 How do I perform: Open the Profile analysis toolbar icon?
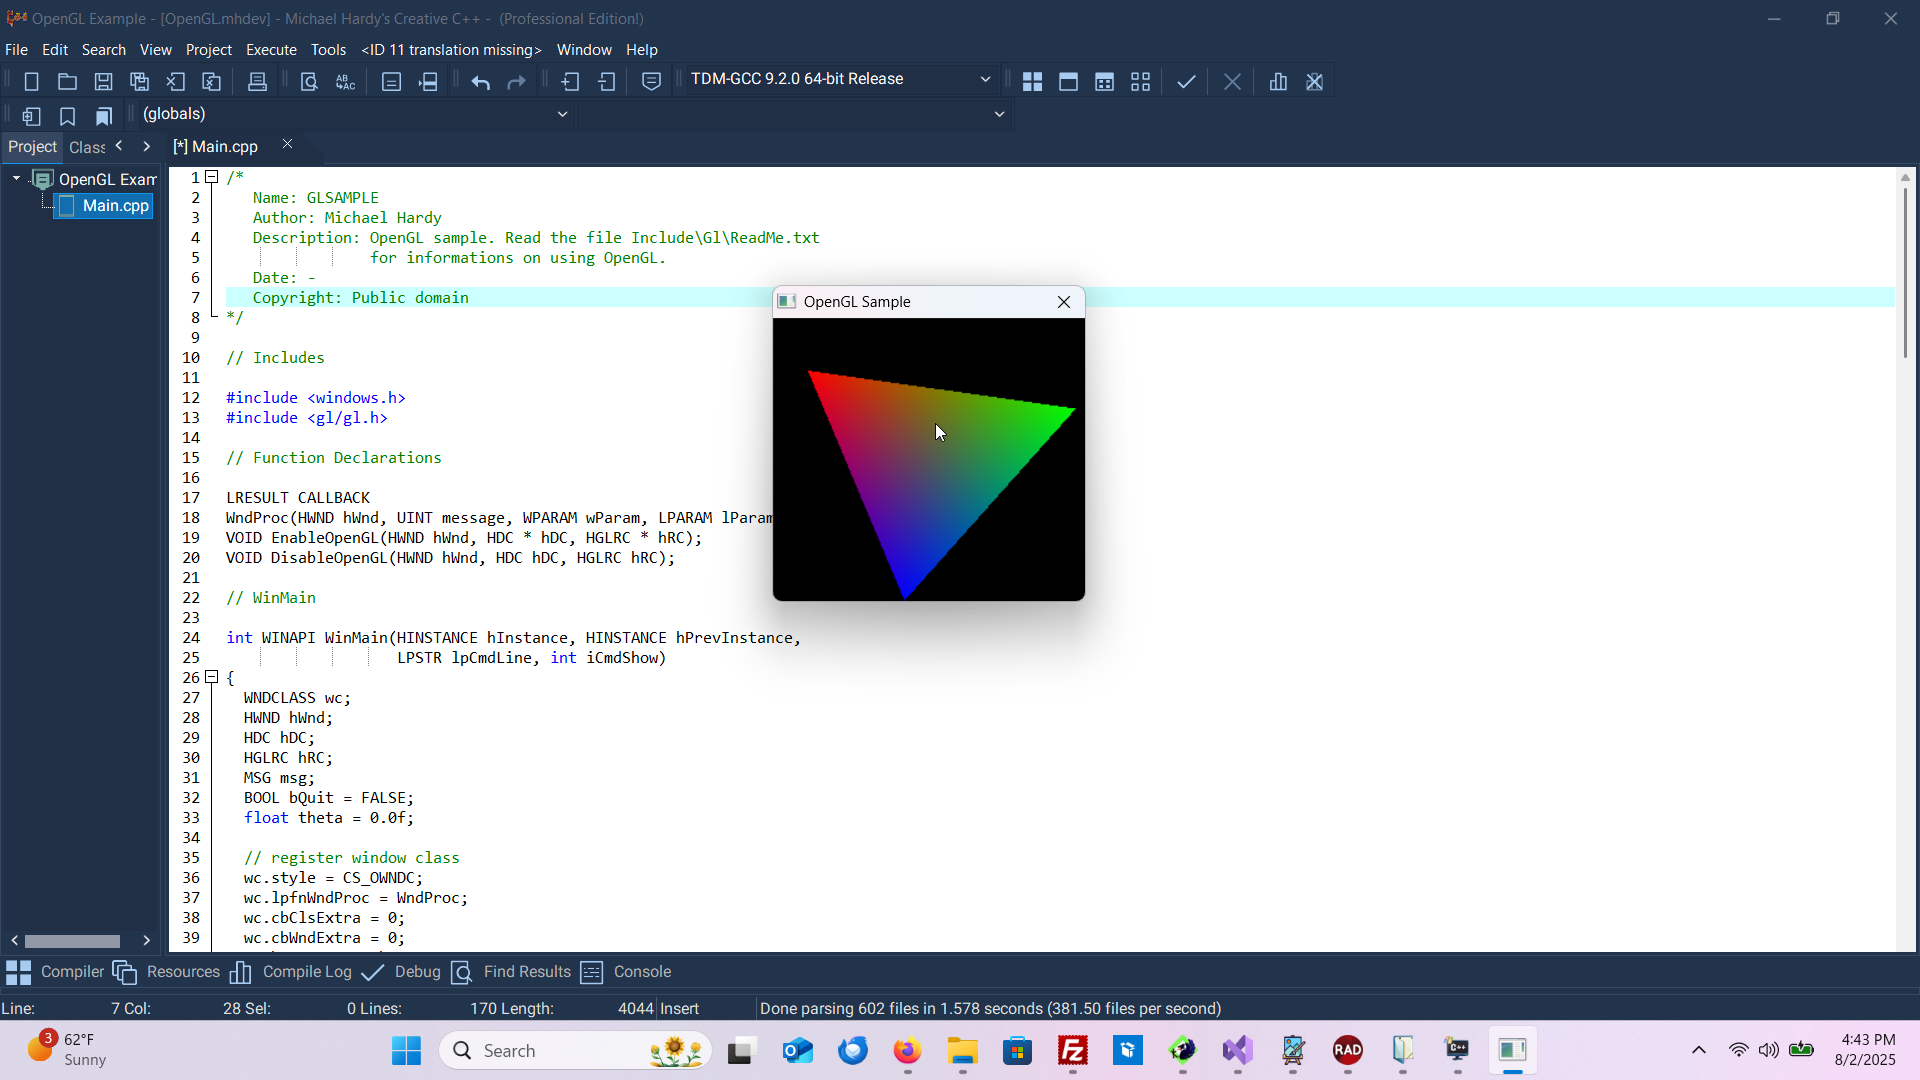click(1278, 81)
